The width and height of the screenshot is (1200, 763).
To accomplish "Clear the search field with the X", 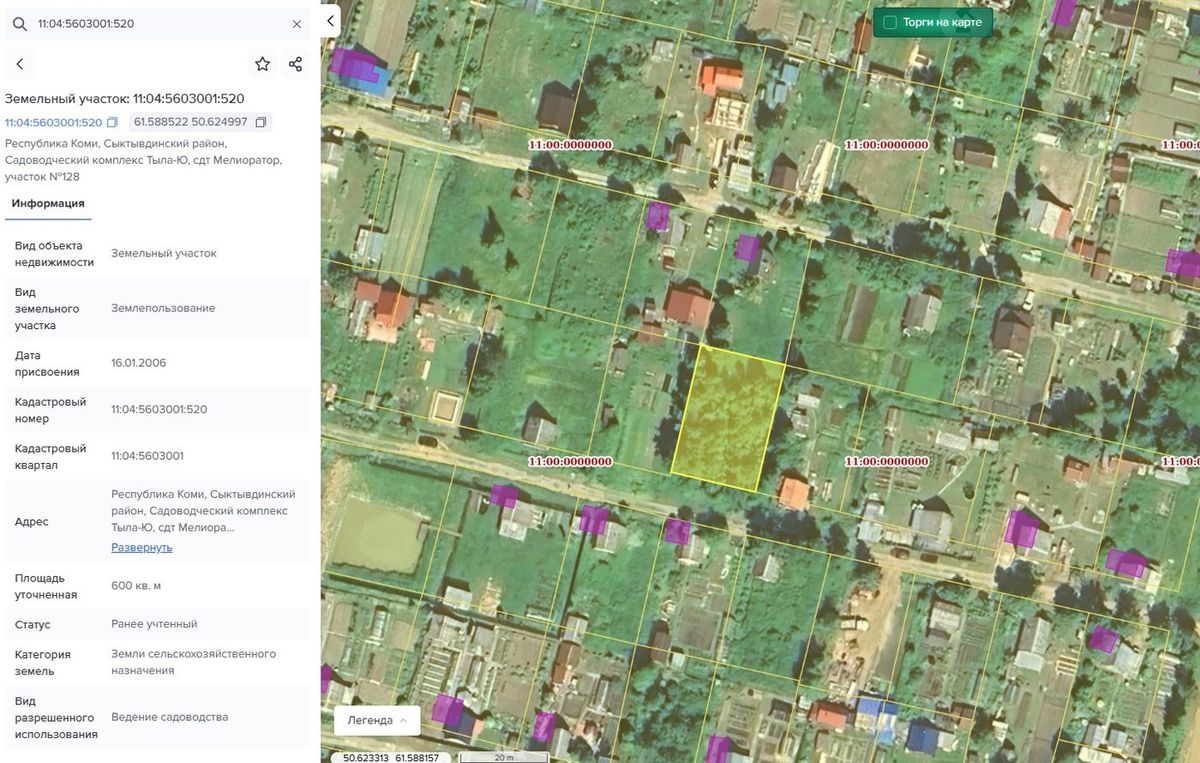I will tap(297, 24).
